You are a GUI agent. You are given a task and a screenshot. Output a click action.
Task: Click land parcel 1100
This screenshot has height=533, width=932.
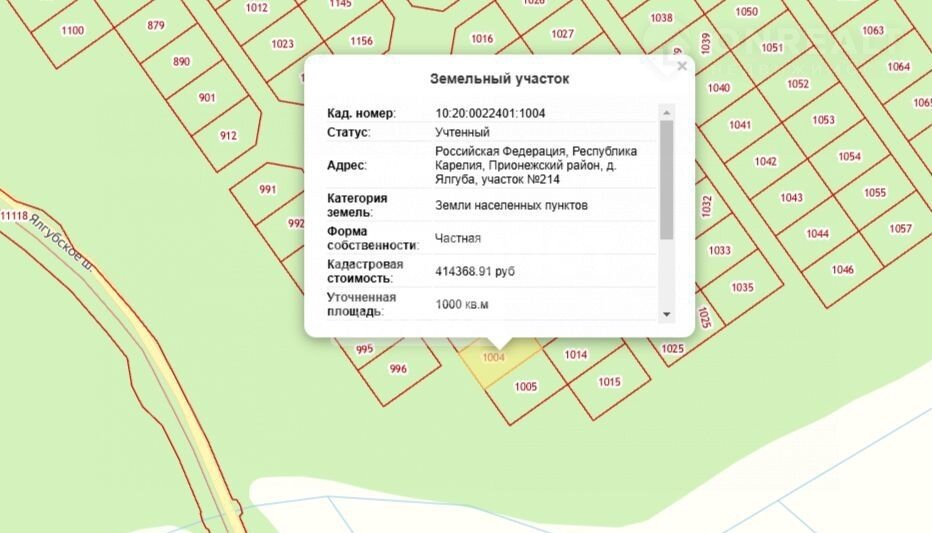pos(72,31)
